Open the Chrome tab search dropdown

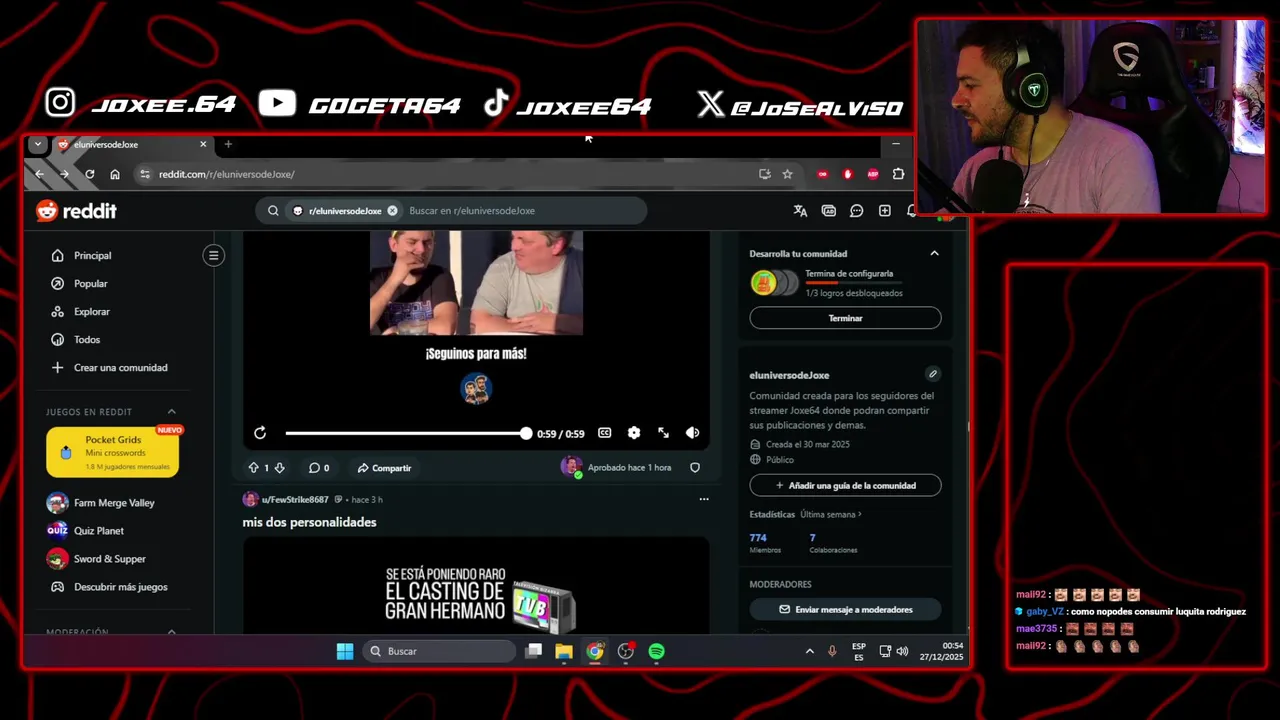click(x=37, y=144)
